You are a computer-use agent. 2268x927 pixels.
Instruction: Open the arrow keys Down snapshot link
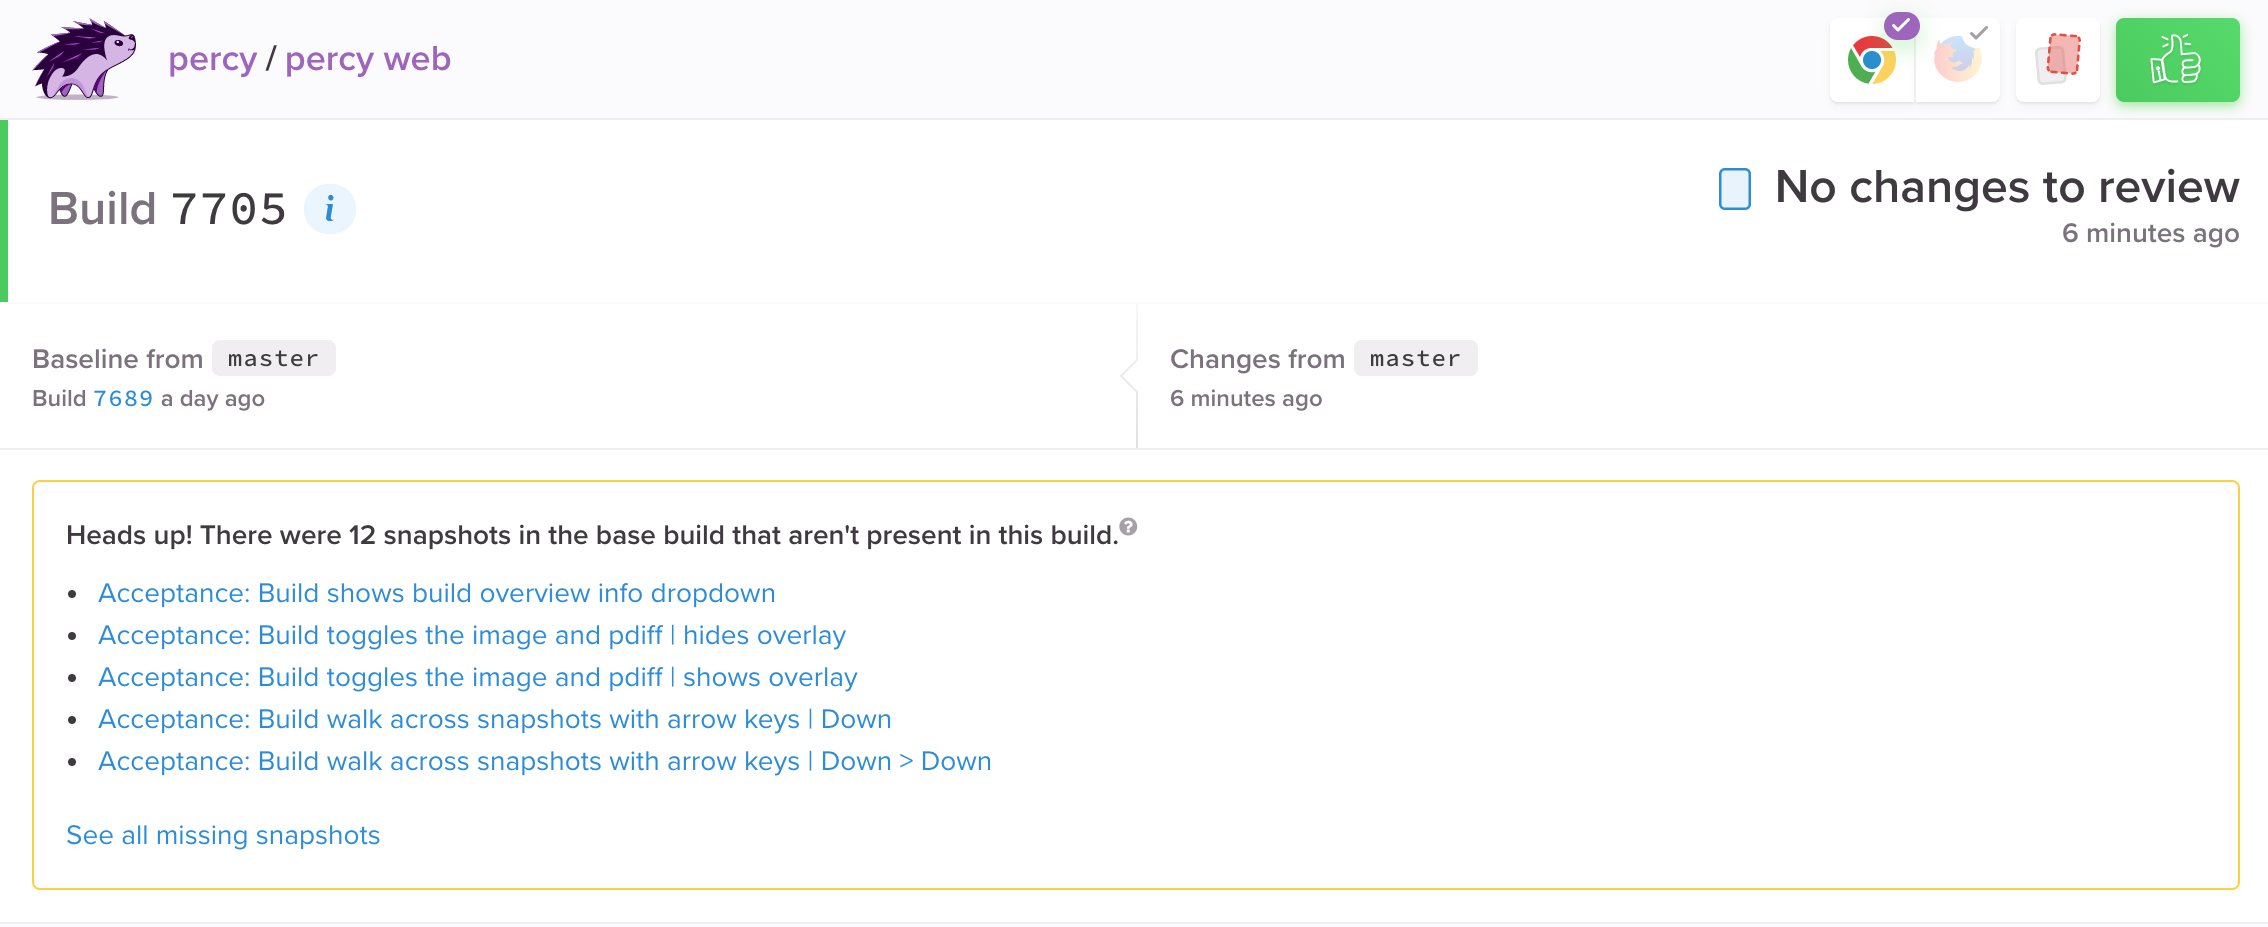pos(494,718)
